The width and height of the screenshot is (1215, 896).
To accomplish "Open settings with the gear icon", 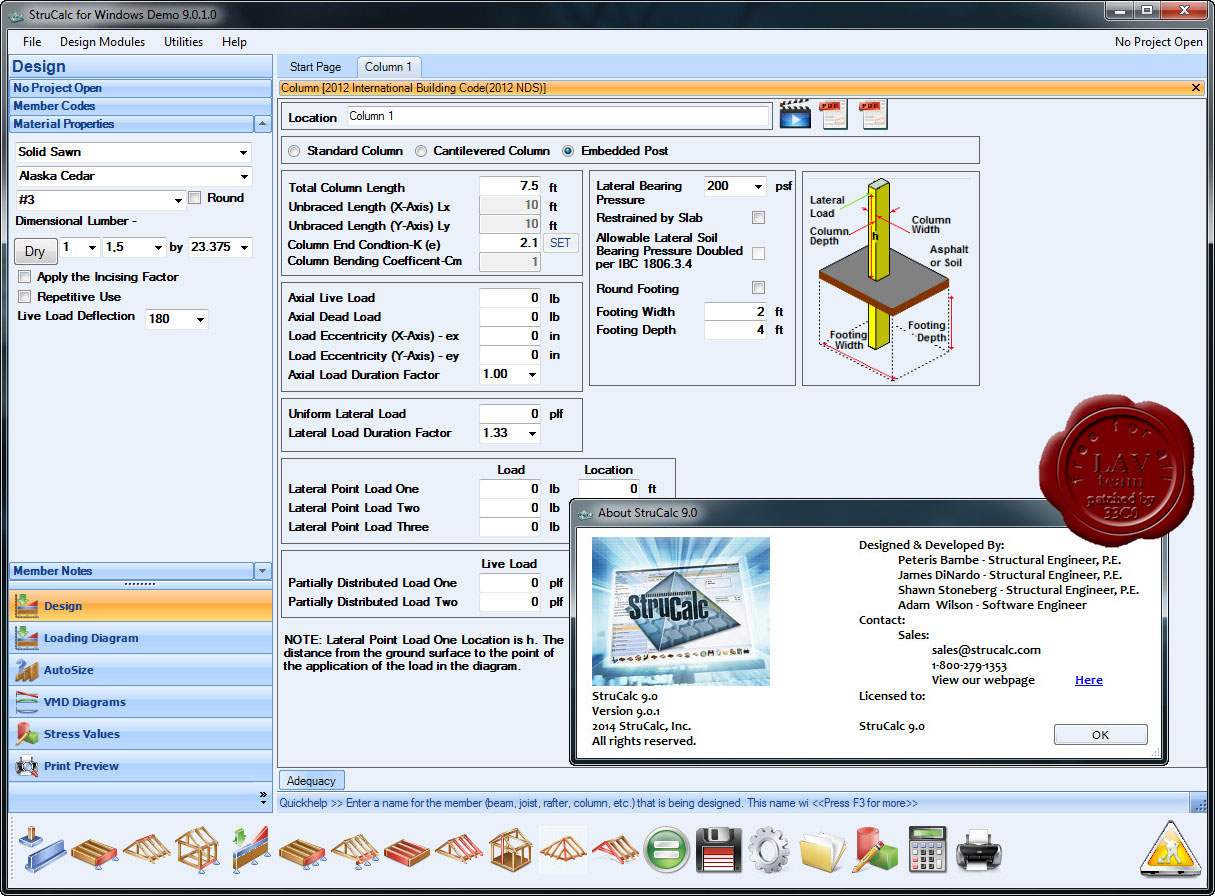I will (x=770, y=850).
